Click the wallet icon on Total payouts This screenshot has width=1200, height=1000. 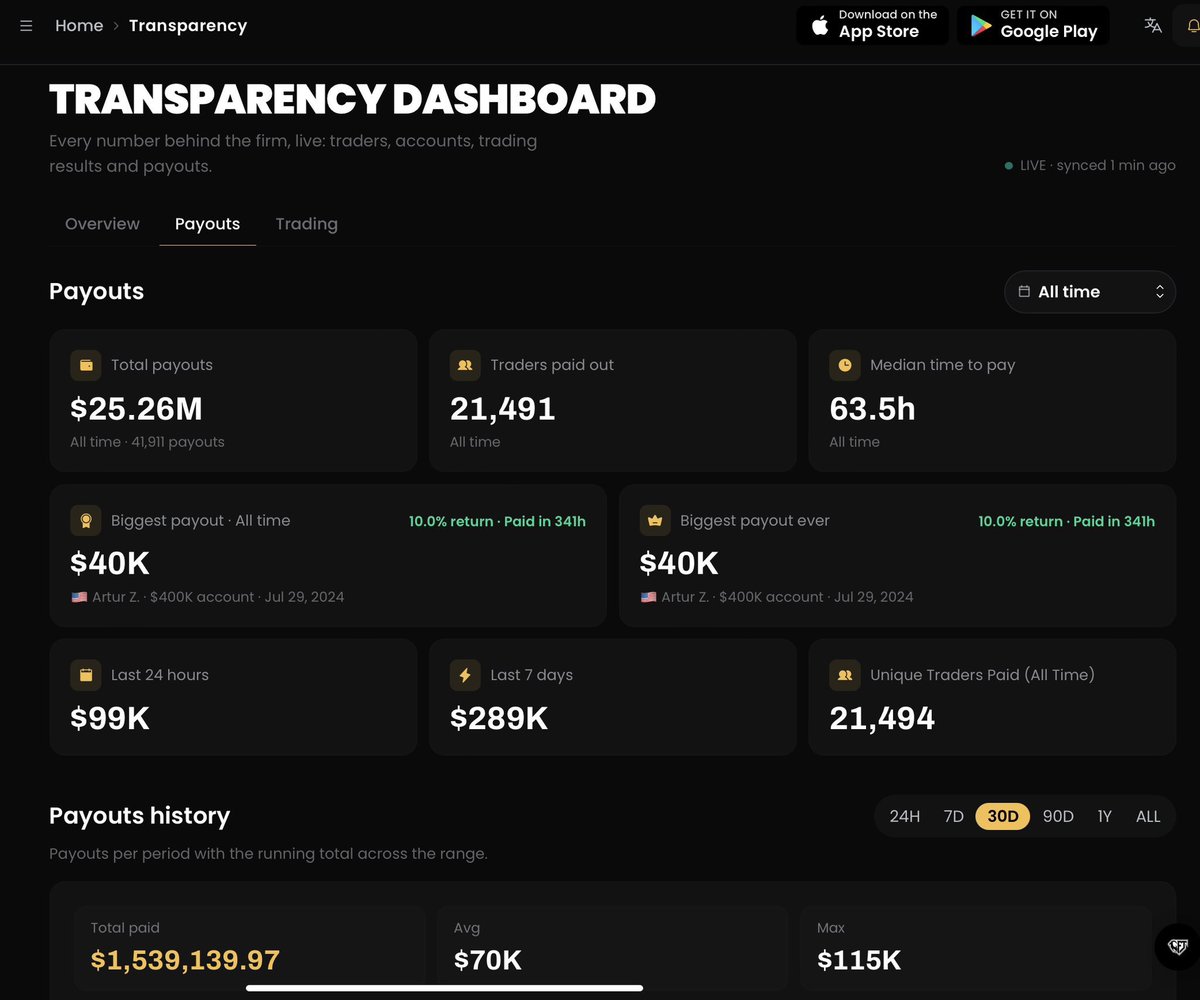[x=86, y=365]
